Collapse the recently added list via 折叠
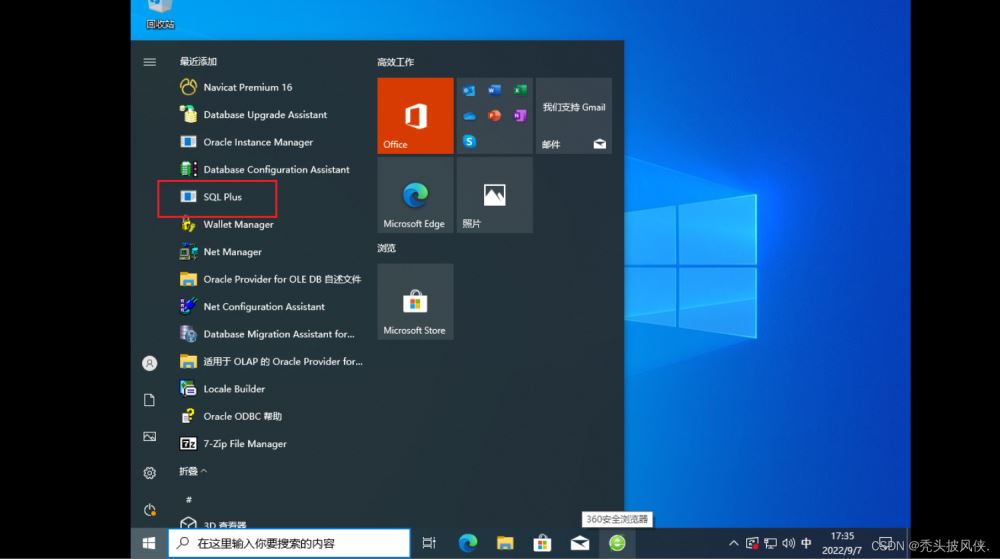This screenshot has height=559, width=1000. (193, 471)
